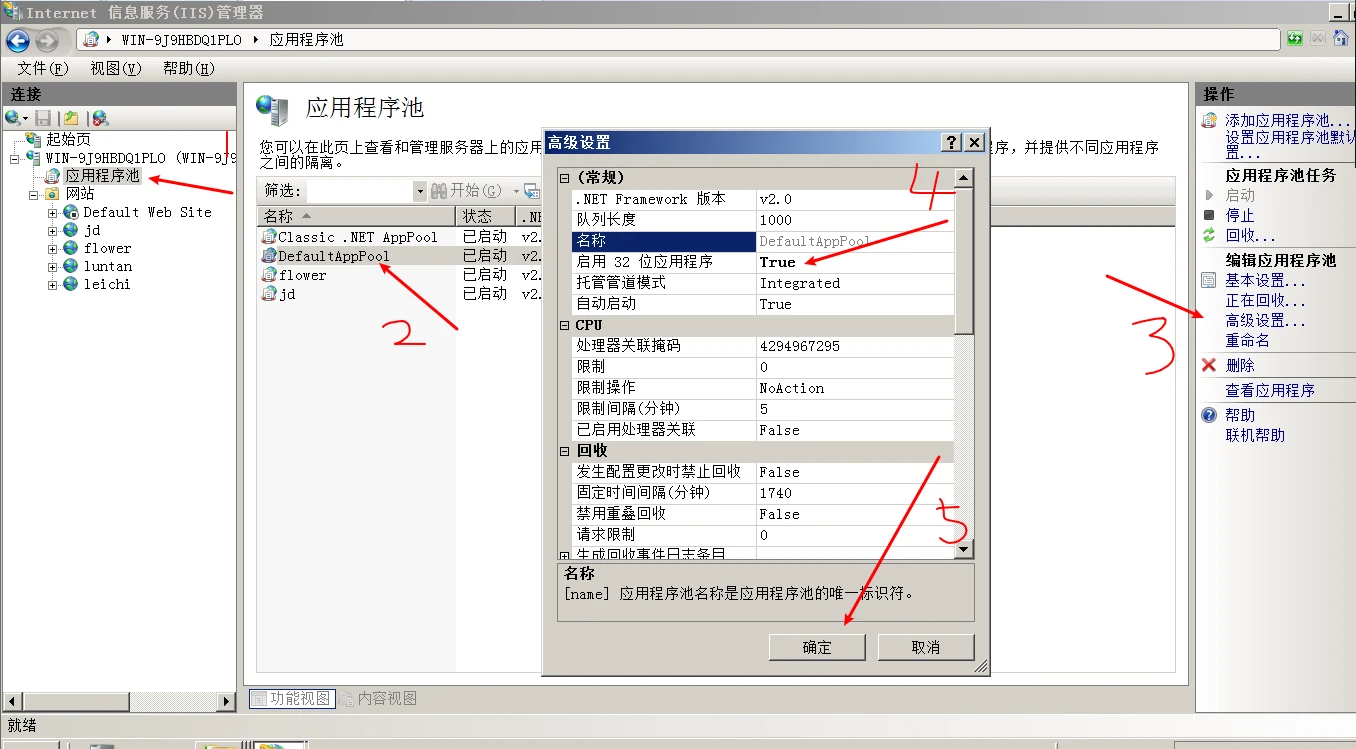Click 查看应用程序 link

click(x=1270, y=390)
